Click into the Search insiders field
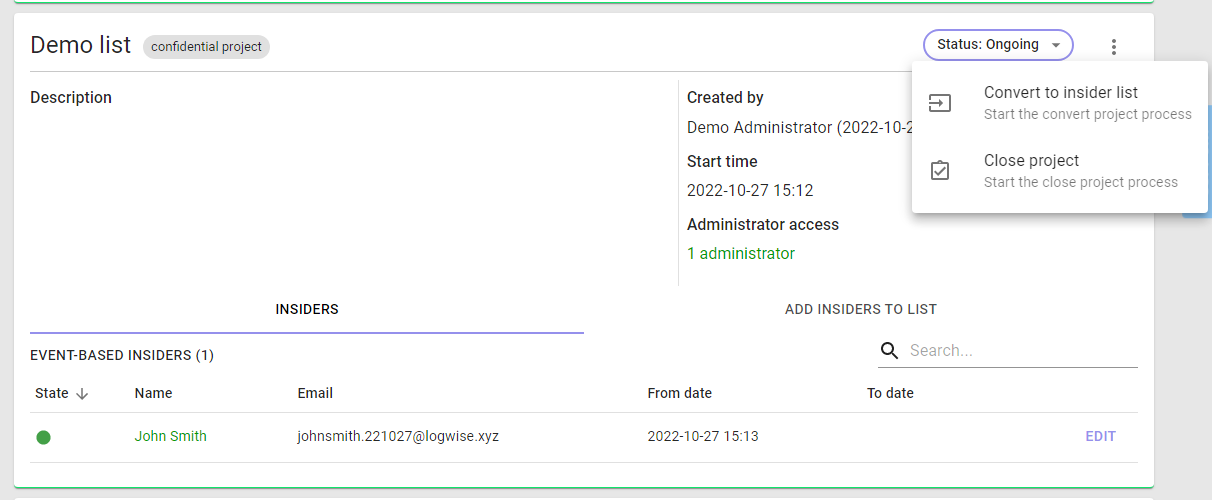 [x=1020, y=351]
